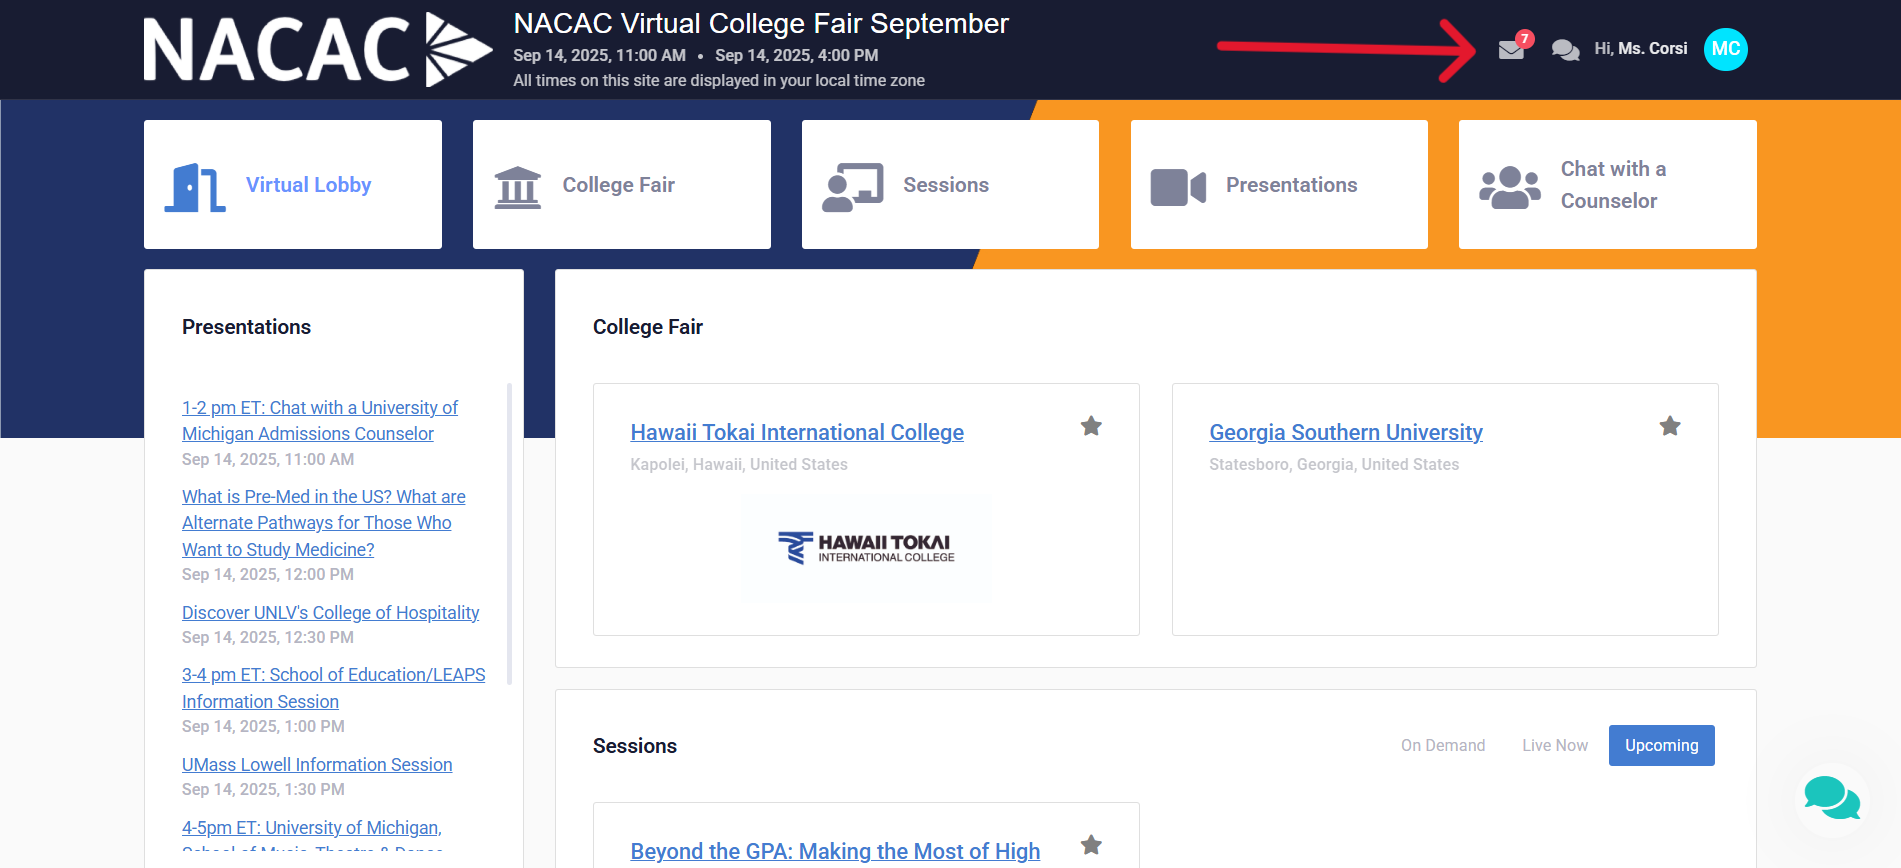Open Discover UNLV's College of Hospitality link

(x=331, y=613)
